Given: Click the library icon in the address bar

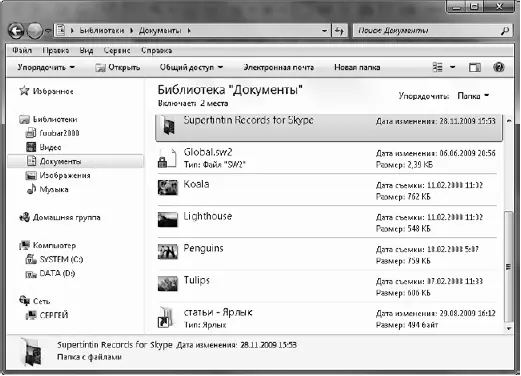Looking at the screenshot, I should click(x=61, y=30).
